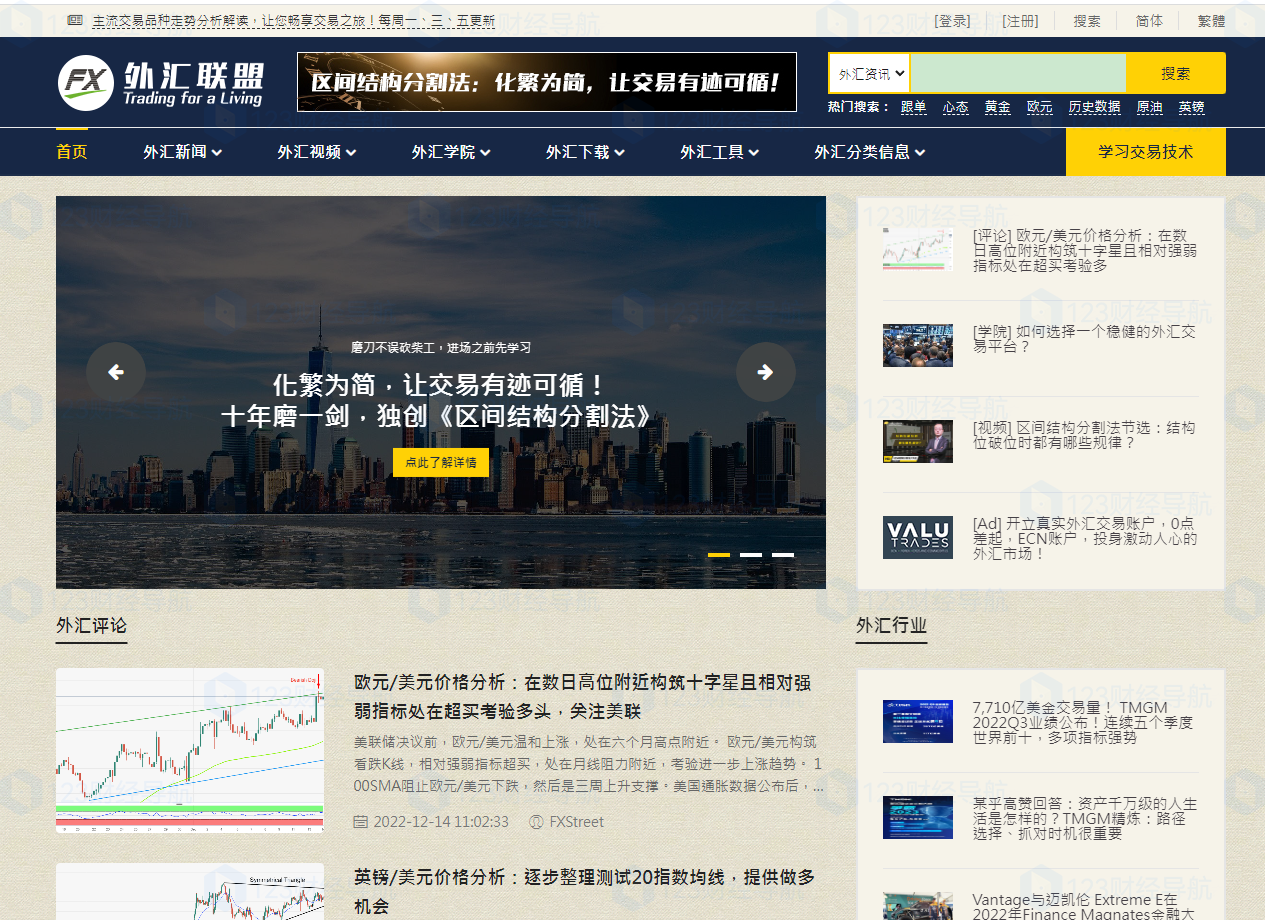Click the FX 外汇联盟 site logo
This screenshot has height=920, width=1265.
pos(161,83)
